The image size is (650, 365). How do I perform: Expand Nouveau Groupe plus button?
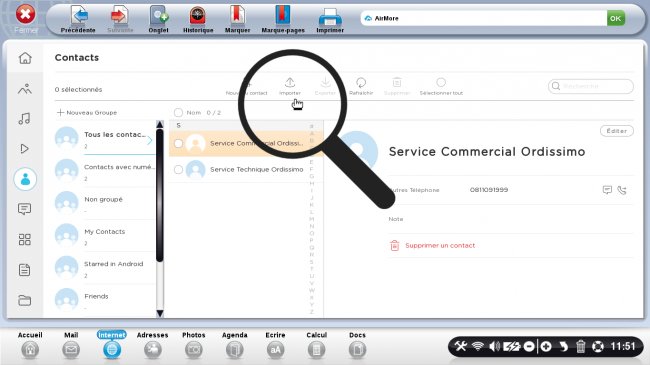click(60, 112)
